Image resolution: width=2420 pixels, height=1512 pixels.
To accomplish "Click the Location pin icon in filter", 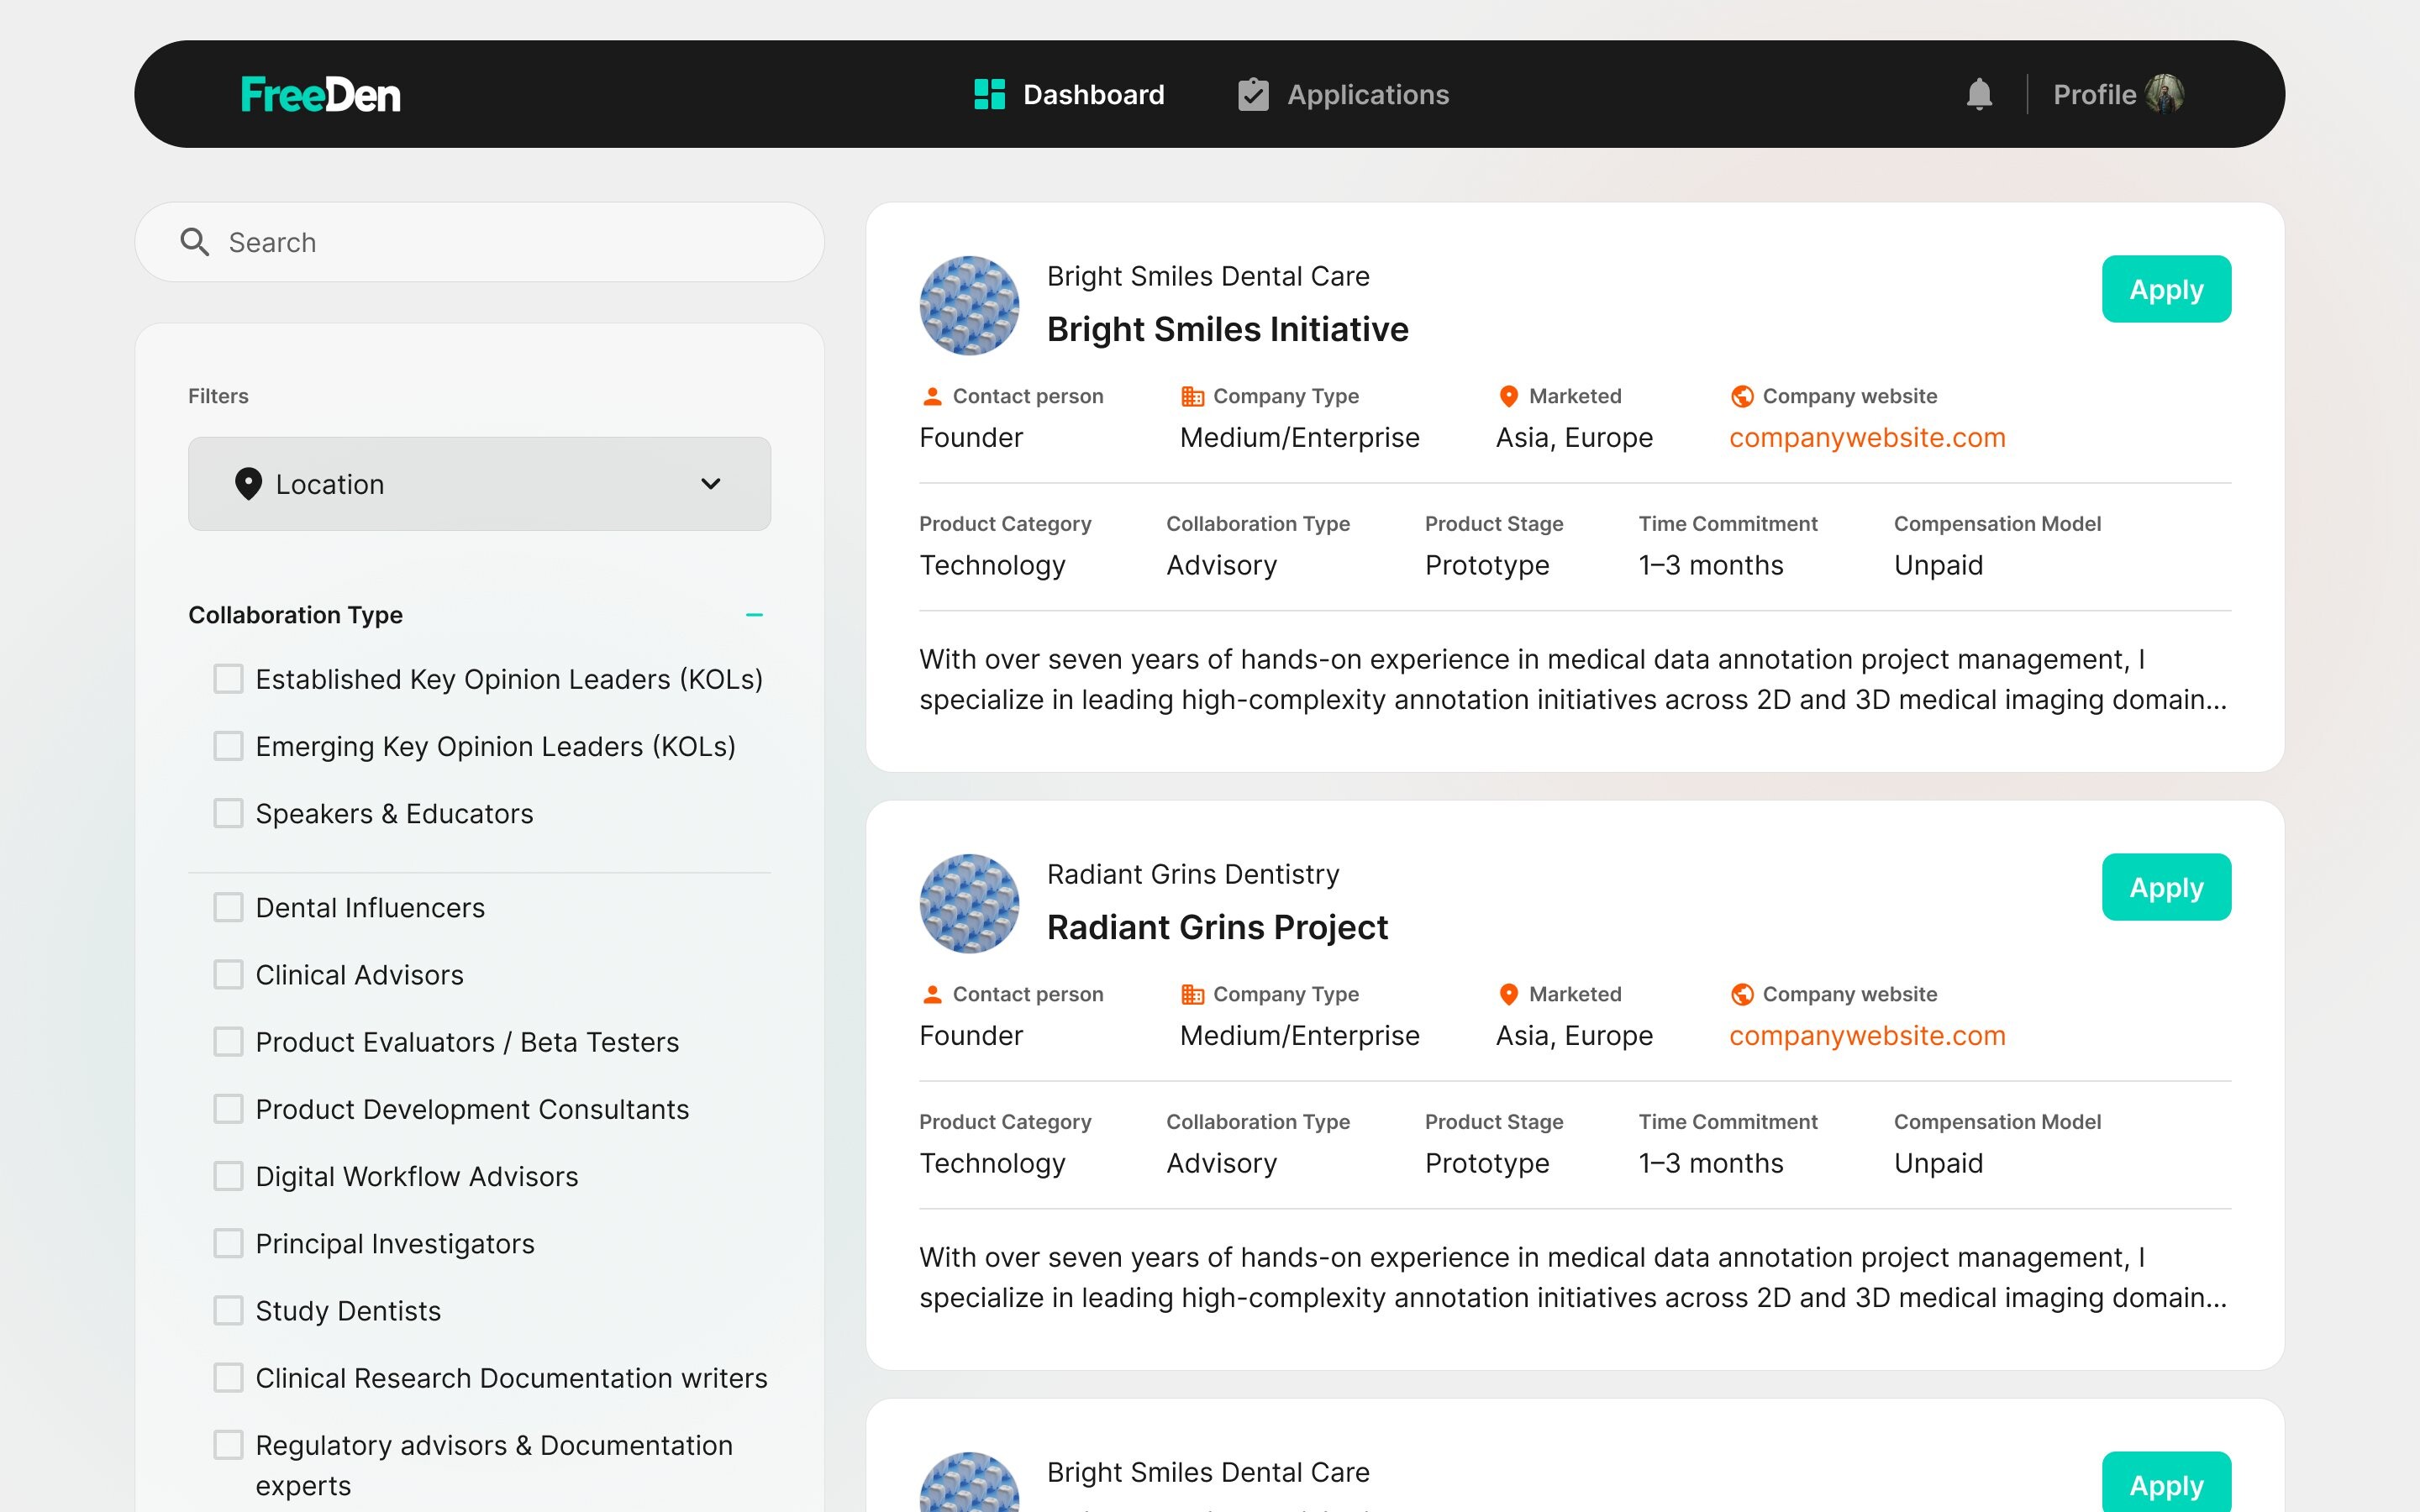I will [x=248, y=484].
